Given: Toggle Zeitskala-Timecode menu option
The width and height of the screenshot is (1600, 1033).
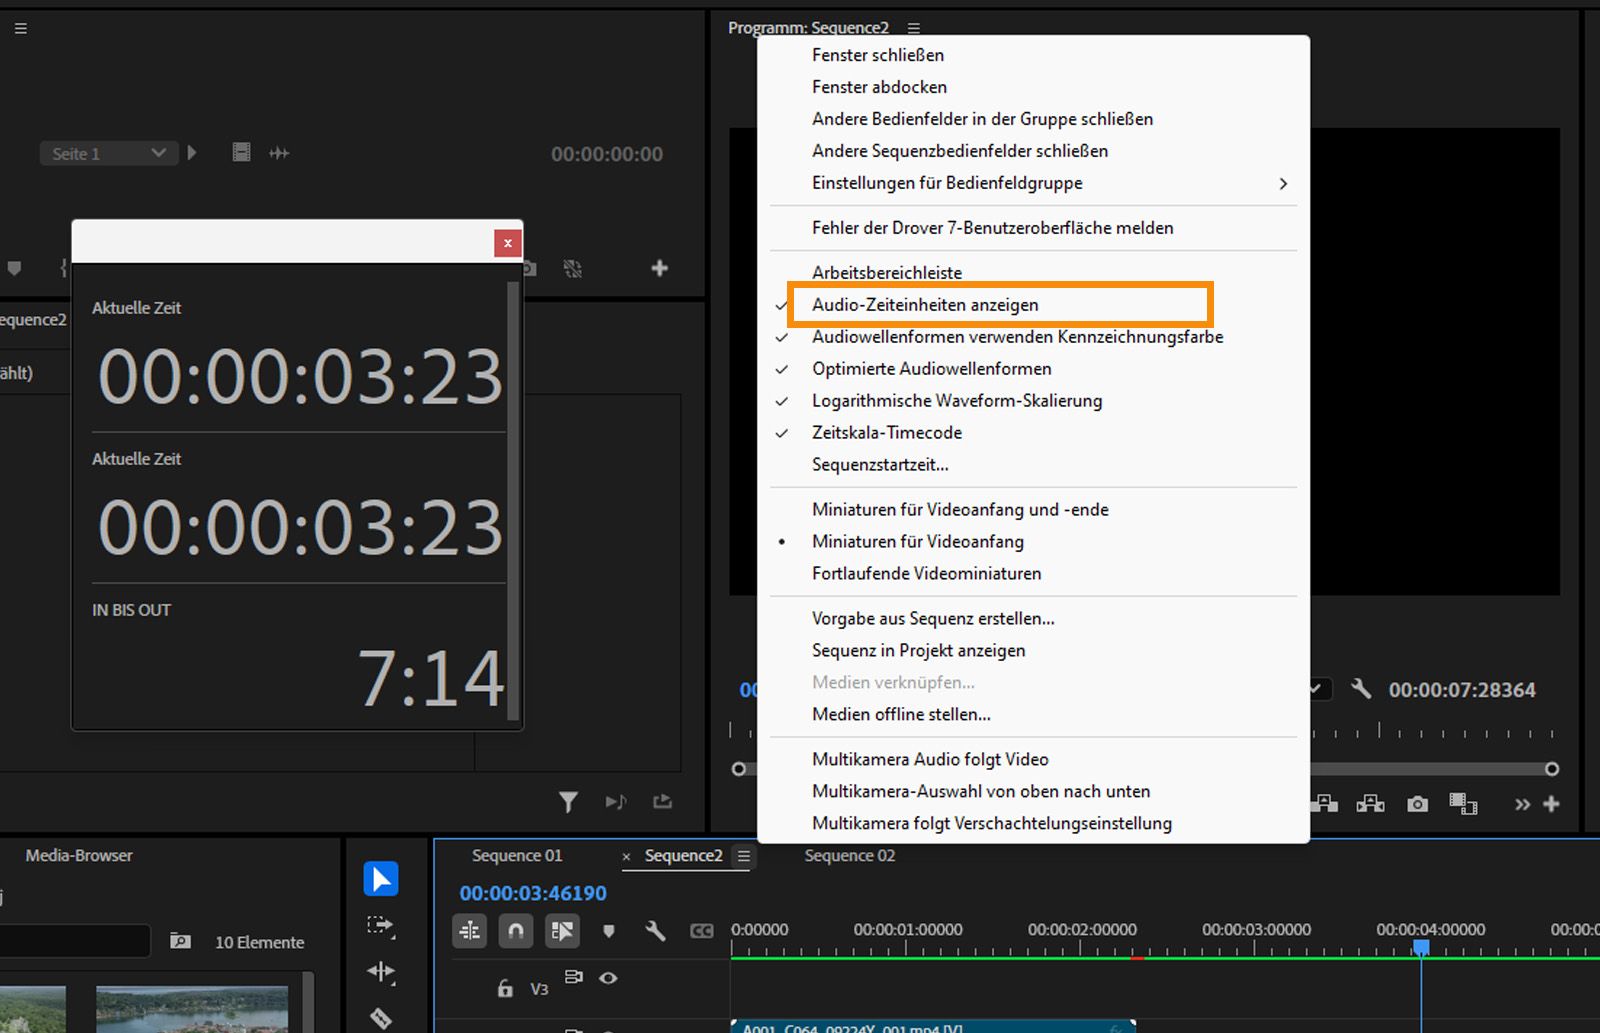Looking at the screenshot, I should [x=886, y=433].
